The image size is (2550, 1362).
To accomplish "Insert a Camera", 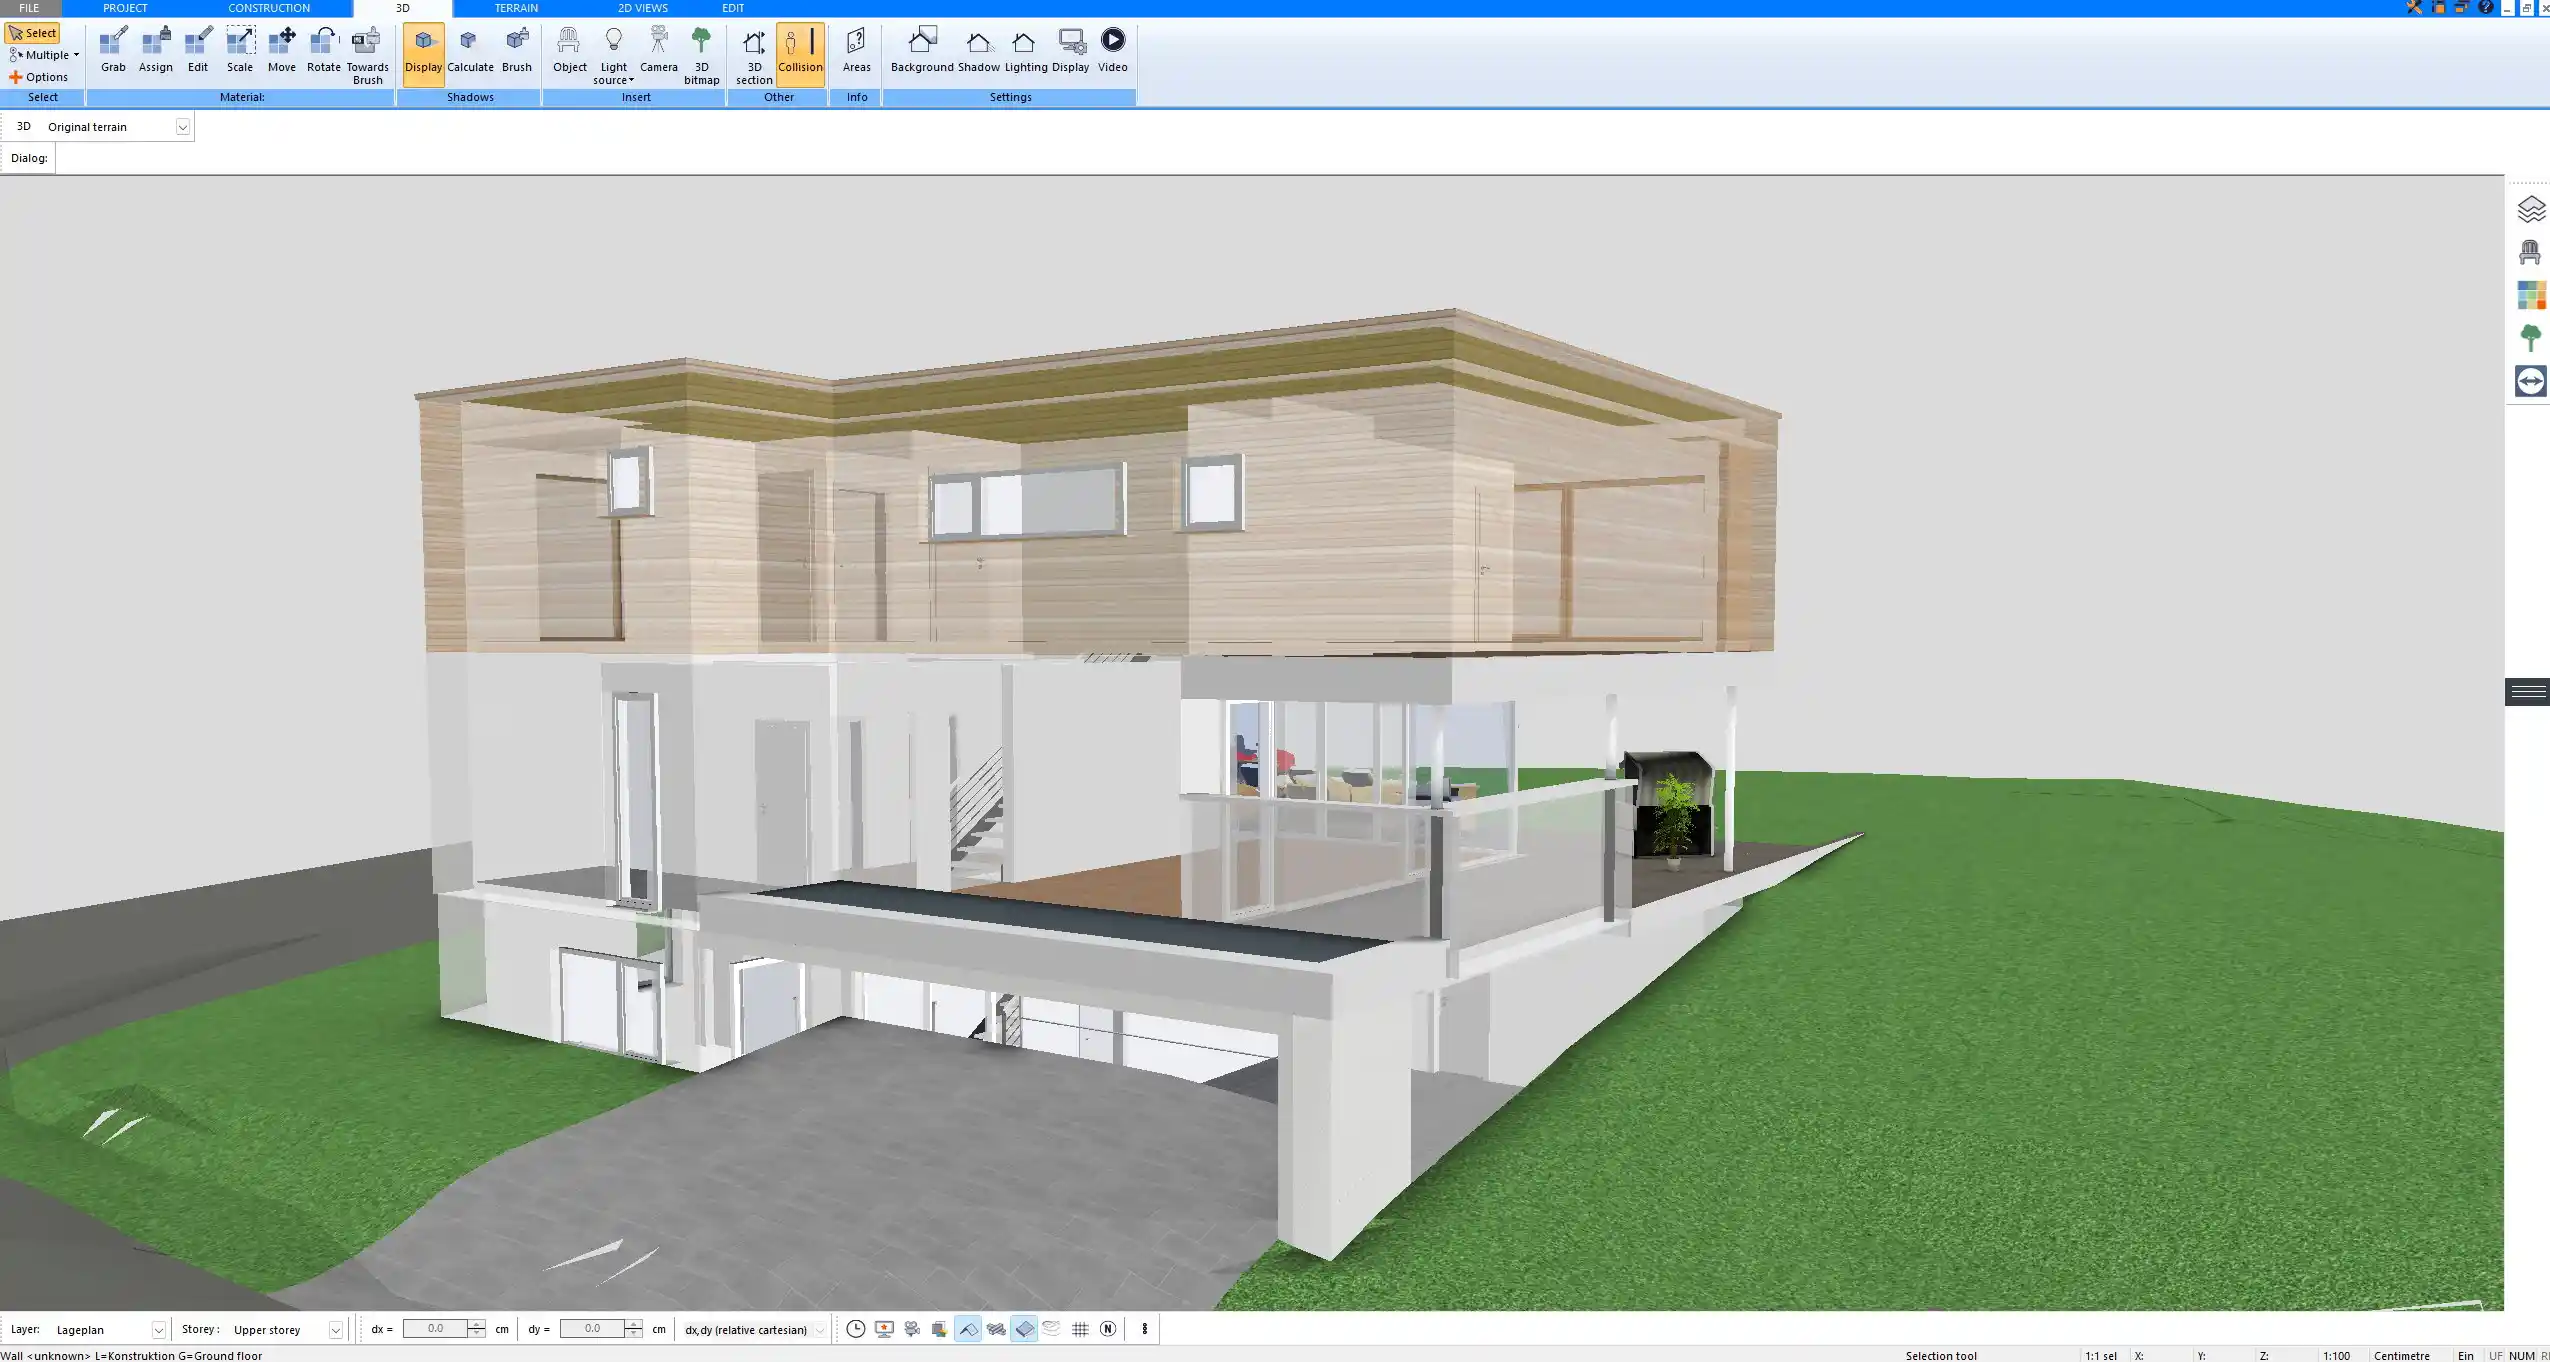I will 658,50.
